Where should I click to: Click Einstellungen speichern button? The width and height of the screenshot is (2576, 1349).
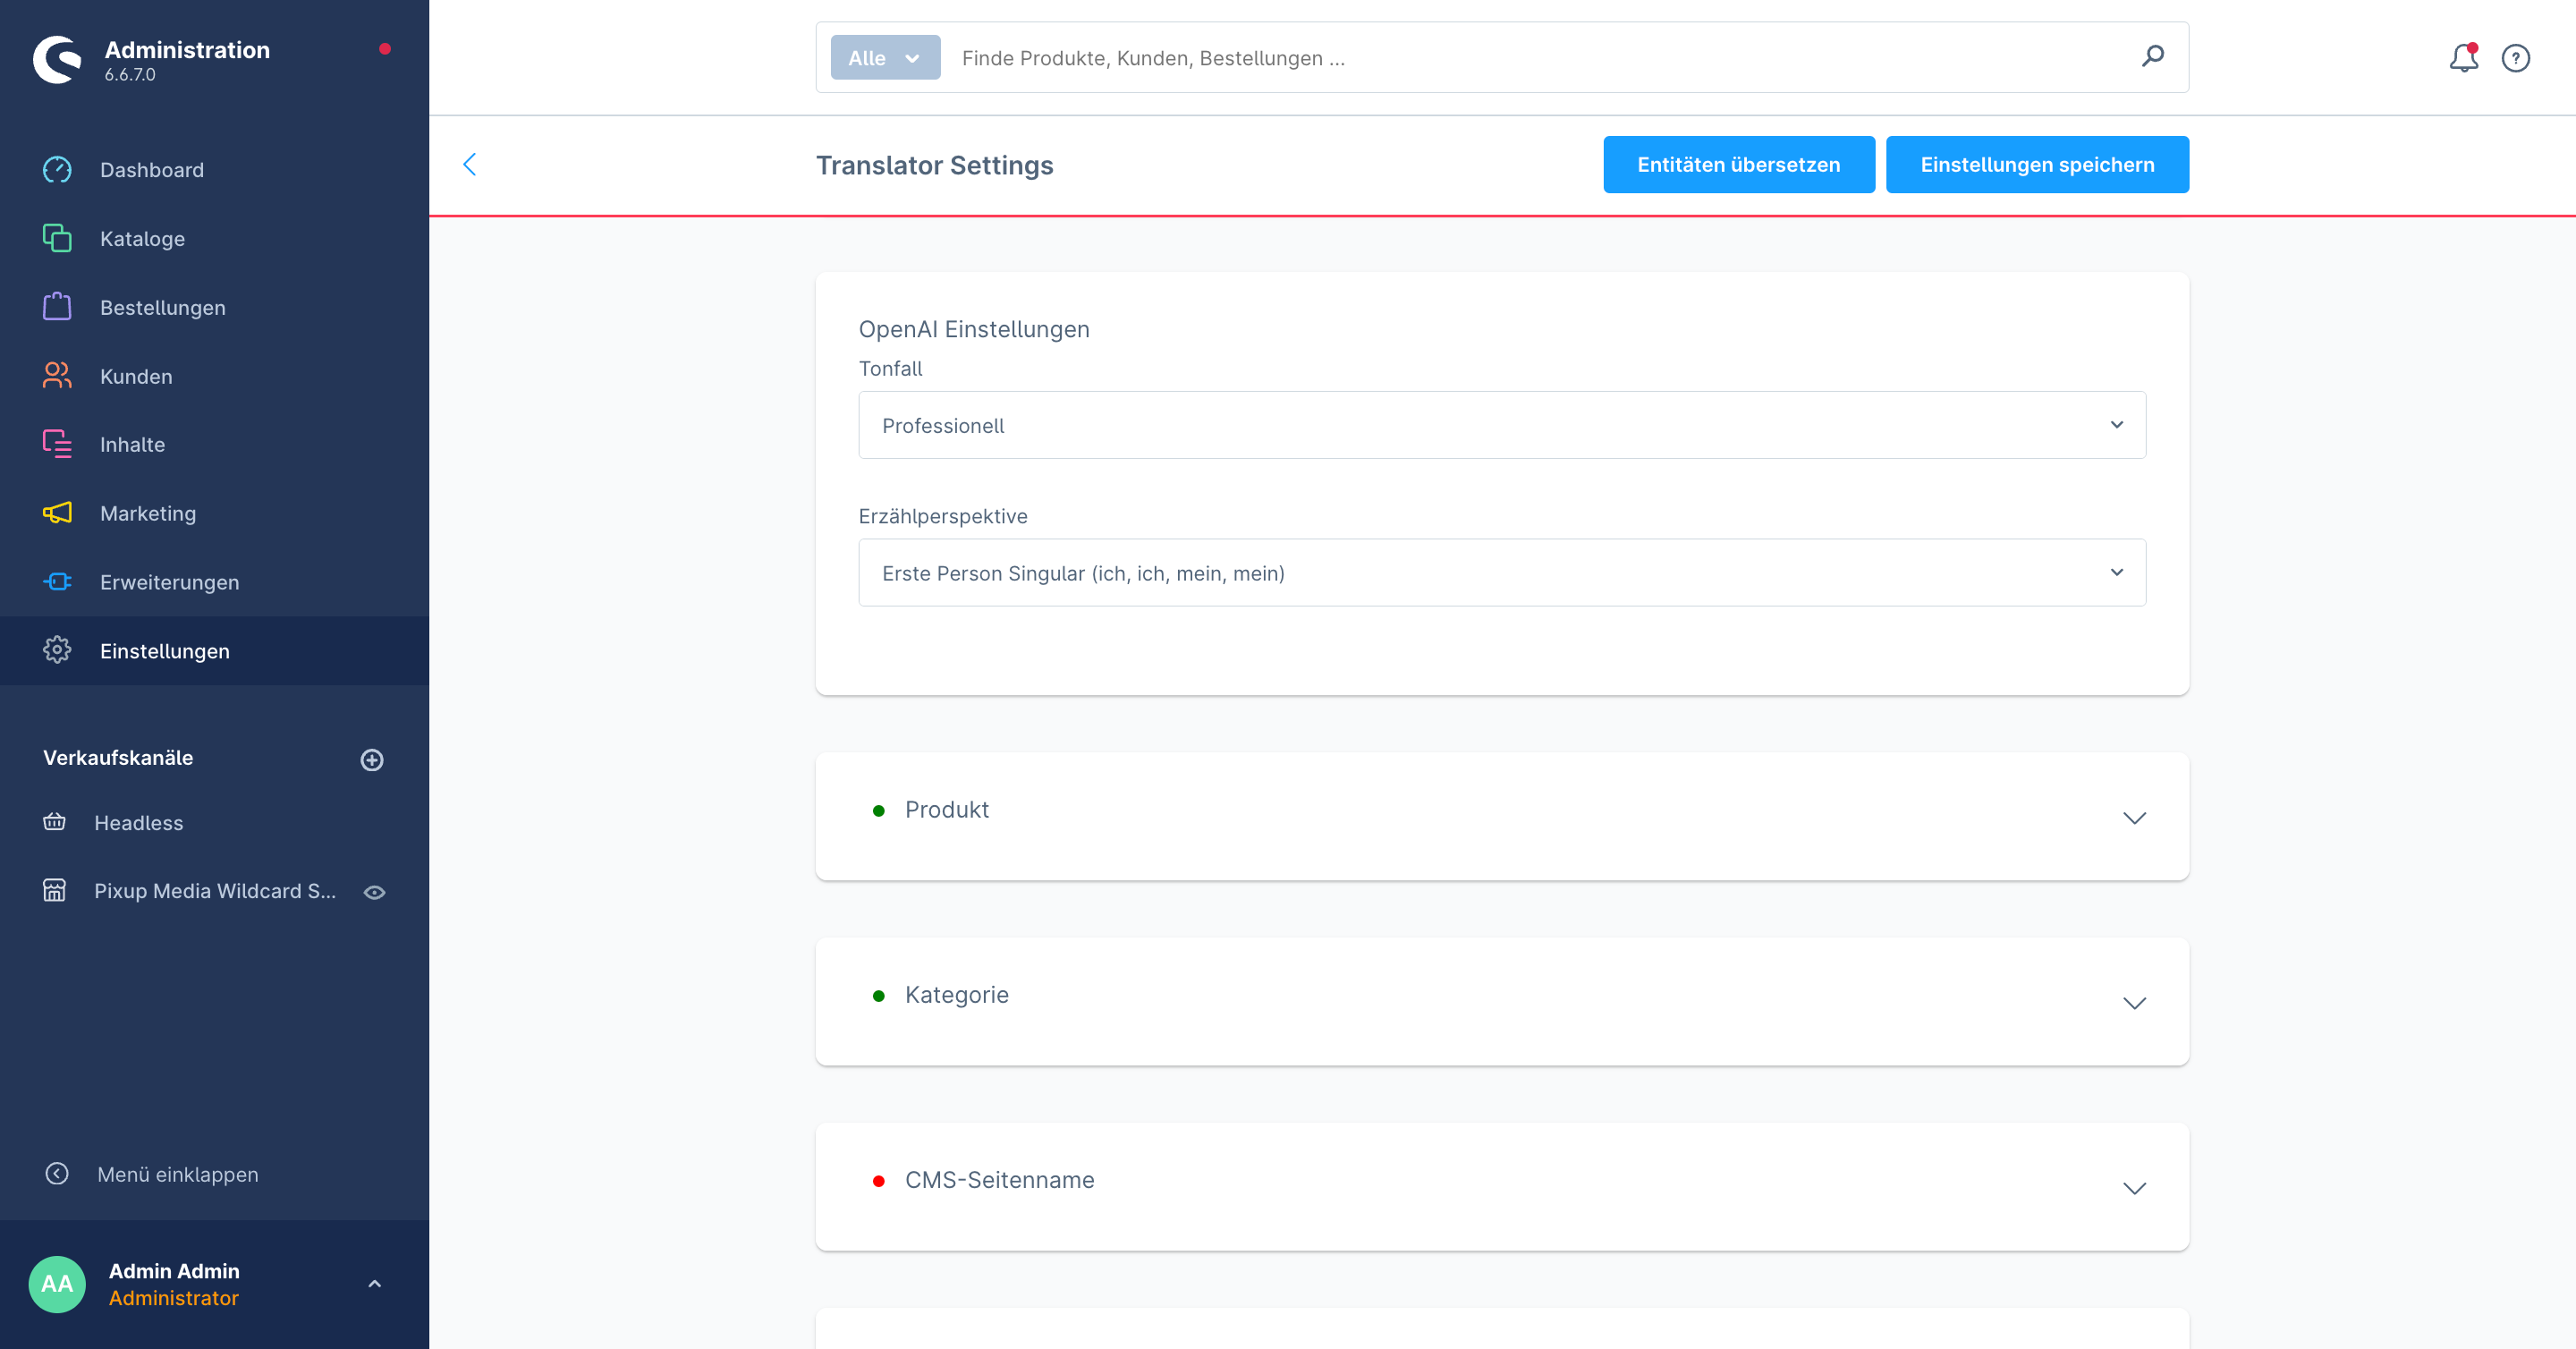pyautogui.click(x=2036, y=165)
